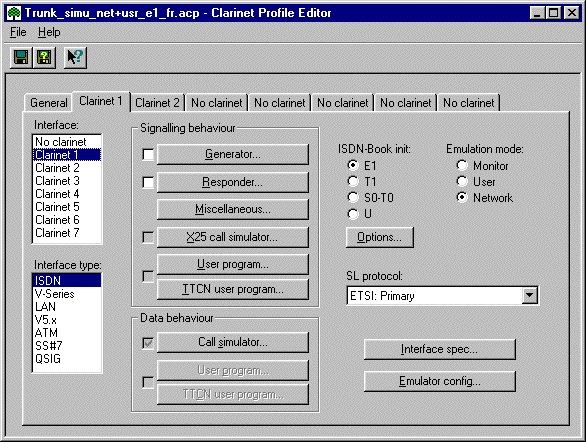Switch to the General tab
586x442 pixels.
click(x=49, y=103)
